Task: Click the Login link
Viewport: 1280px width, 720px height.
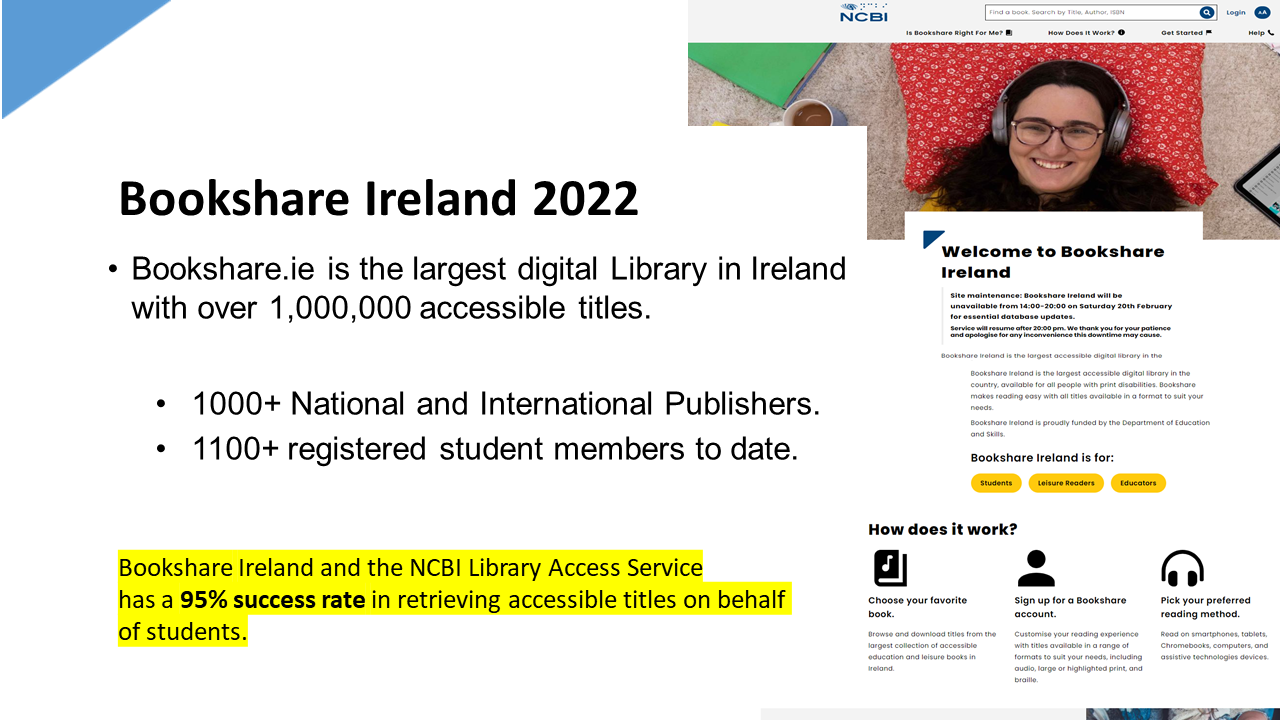Action: coord(1236,13)
